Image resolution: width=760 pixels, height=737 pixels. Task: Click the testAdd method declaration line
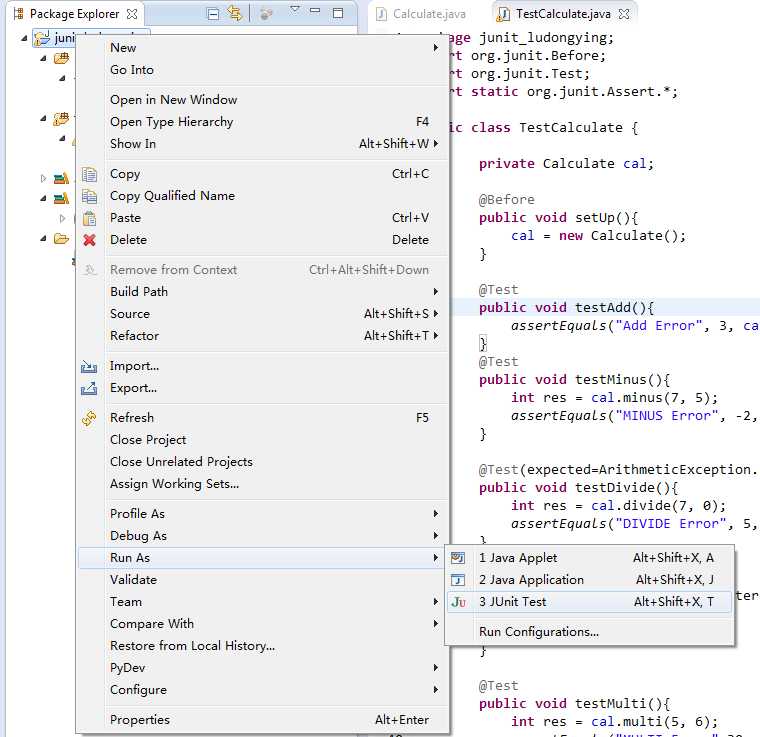coord(566,308)
